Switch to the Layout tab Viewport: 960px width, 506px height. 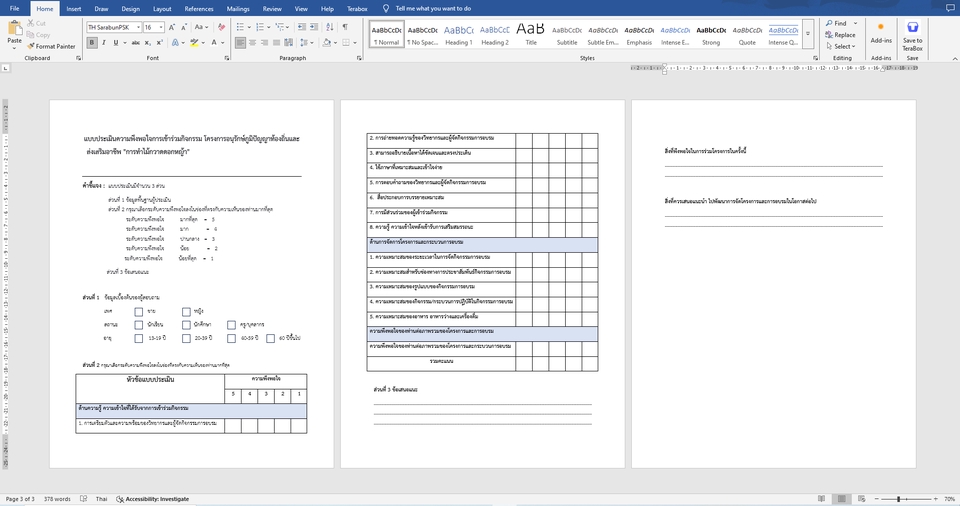pos(162,9)
